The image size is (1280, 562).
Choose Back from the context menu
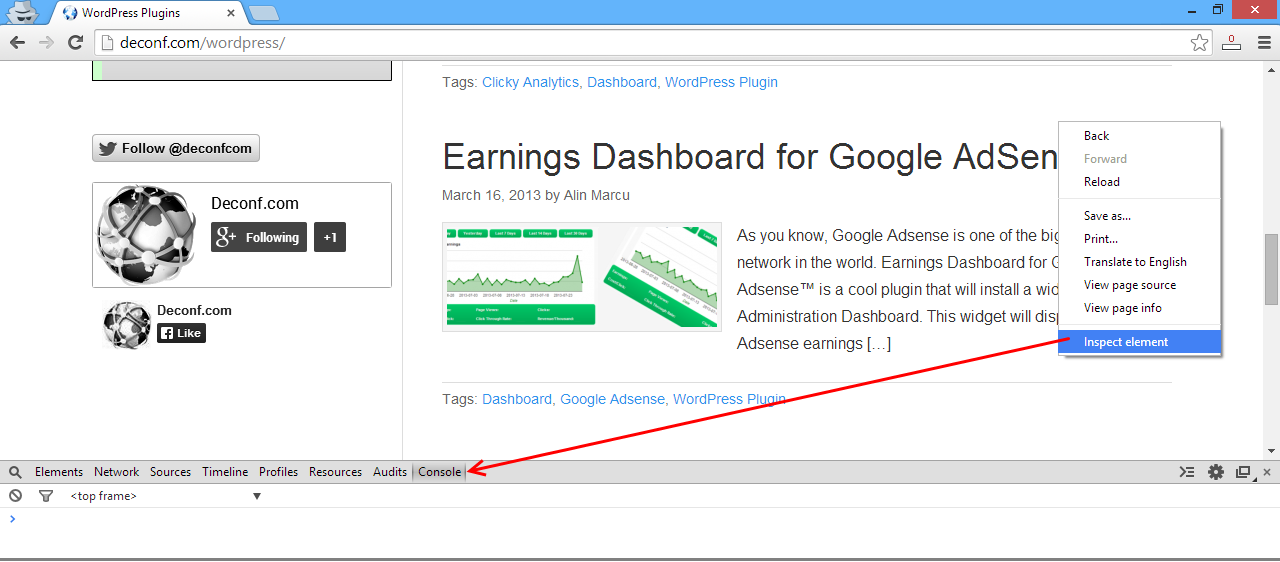pyautogui.click(x=1140, y=136)
